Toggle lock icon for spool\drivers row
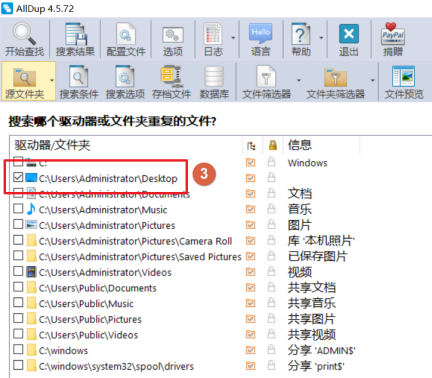Viewport: 432px width, 378px height. (x=272, y=365)
